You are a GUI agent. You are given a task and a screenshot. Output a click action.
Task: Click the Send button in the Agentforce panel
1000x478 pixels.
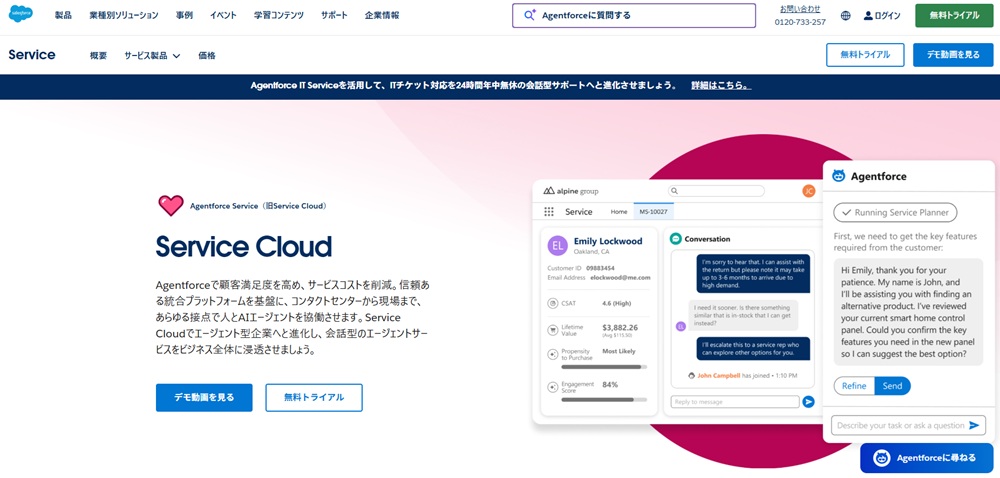coord(892,386)
